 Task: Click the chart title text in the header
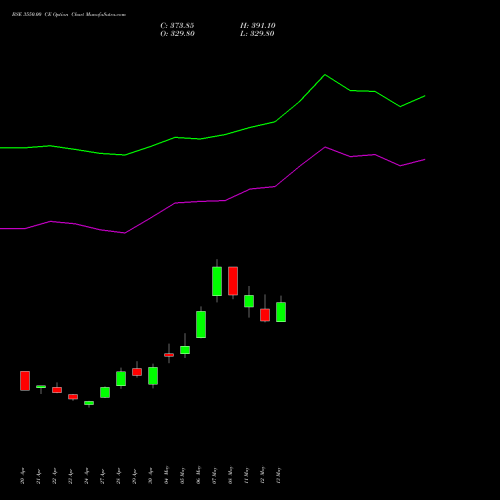click(69, 15)
